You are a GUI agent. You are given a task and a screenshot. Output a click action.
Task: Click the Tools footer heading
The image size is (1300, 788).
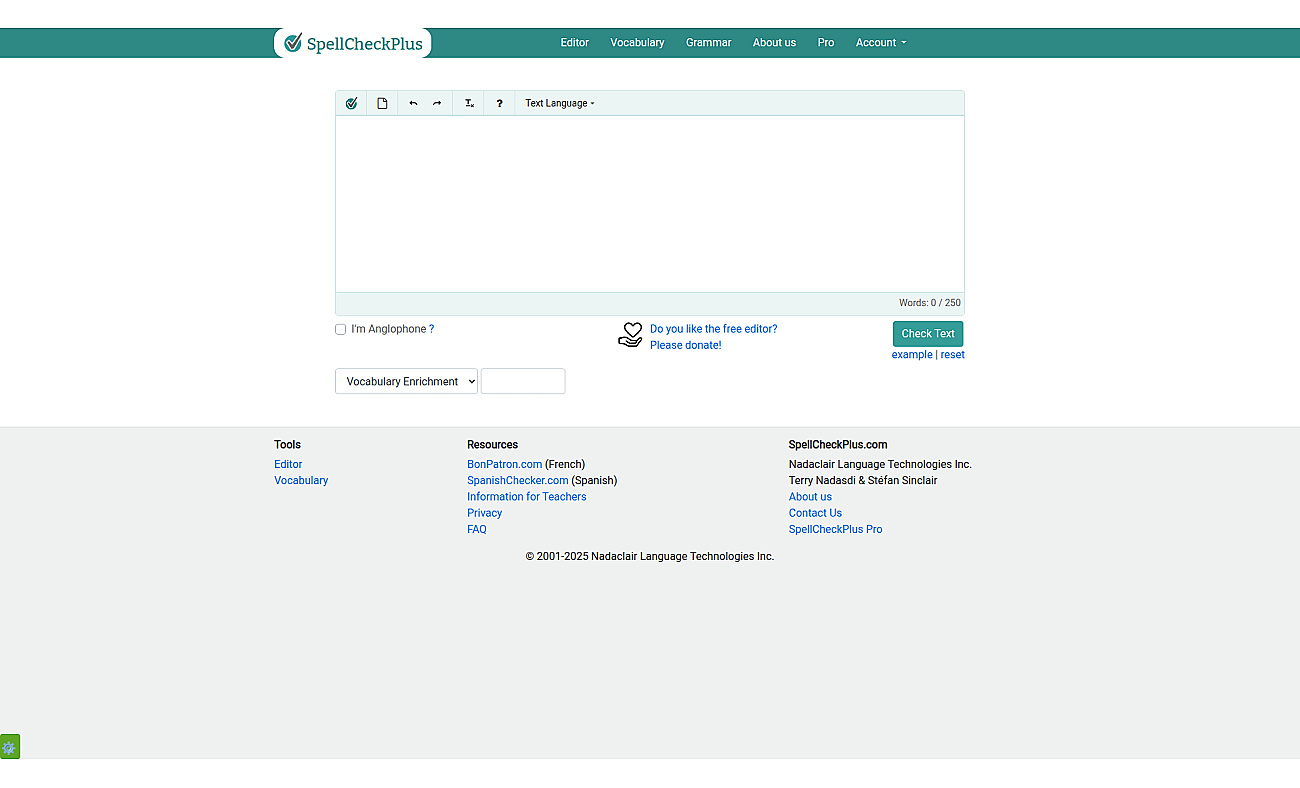[x=287, y=445]
